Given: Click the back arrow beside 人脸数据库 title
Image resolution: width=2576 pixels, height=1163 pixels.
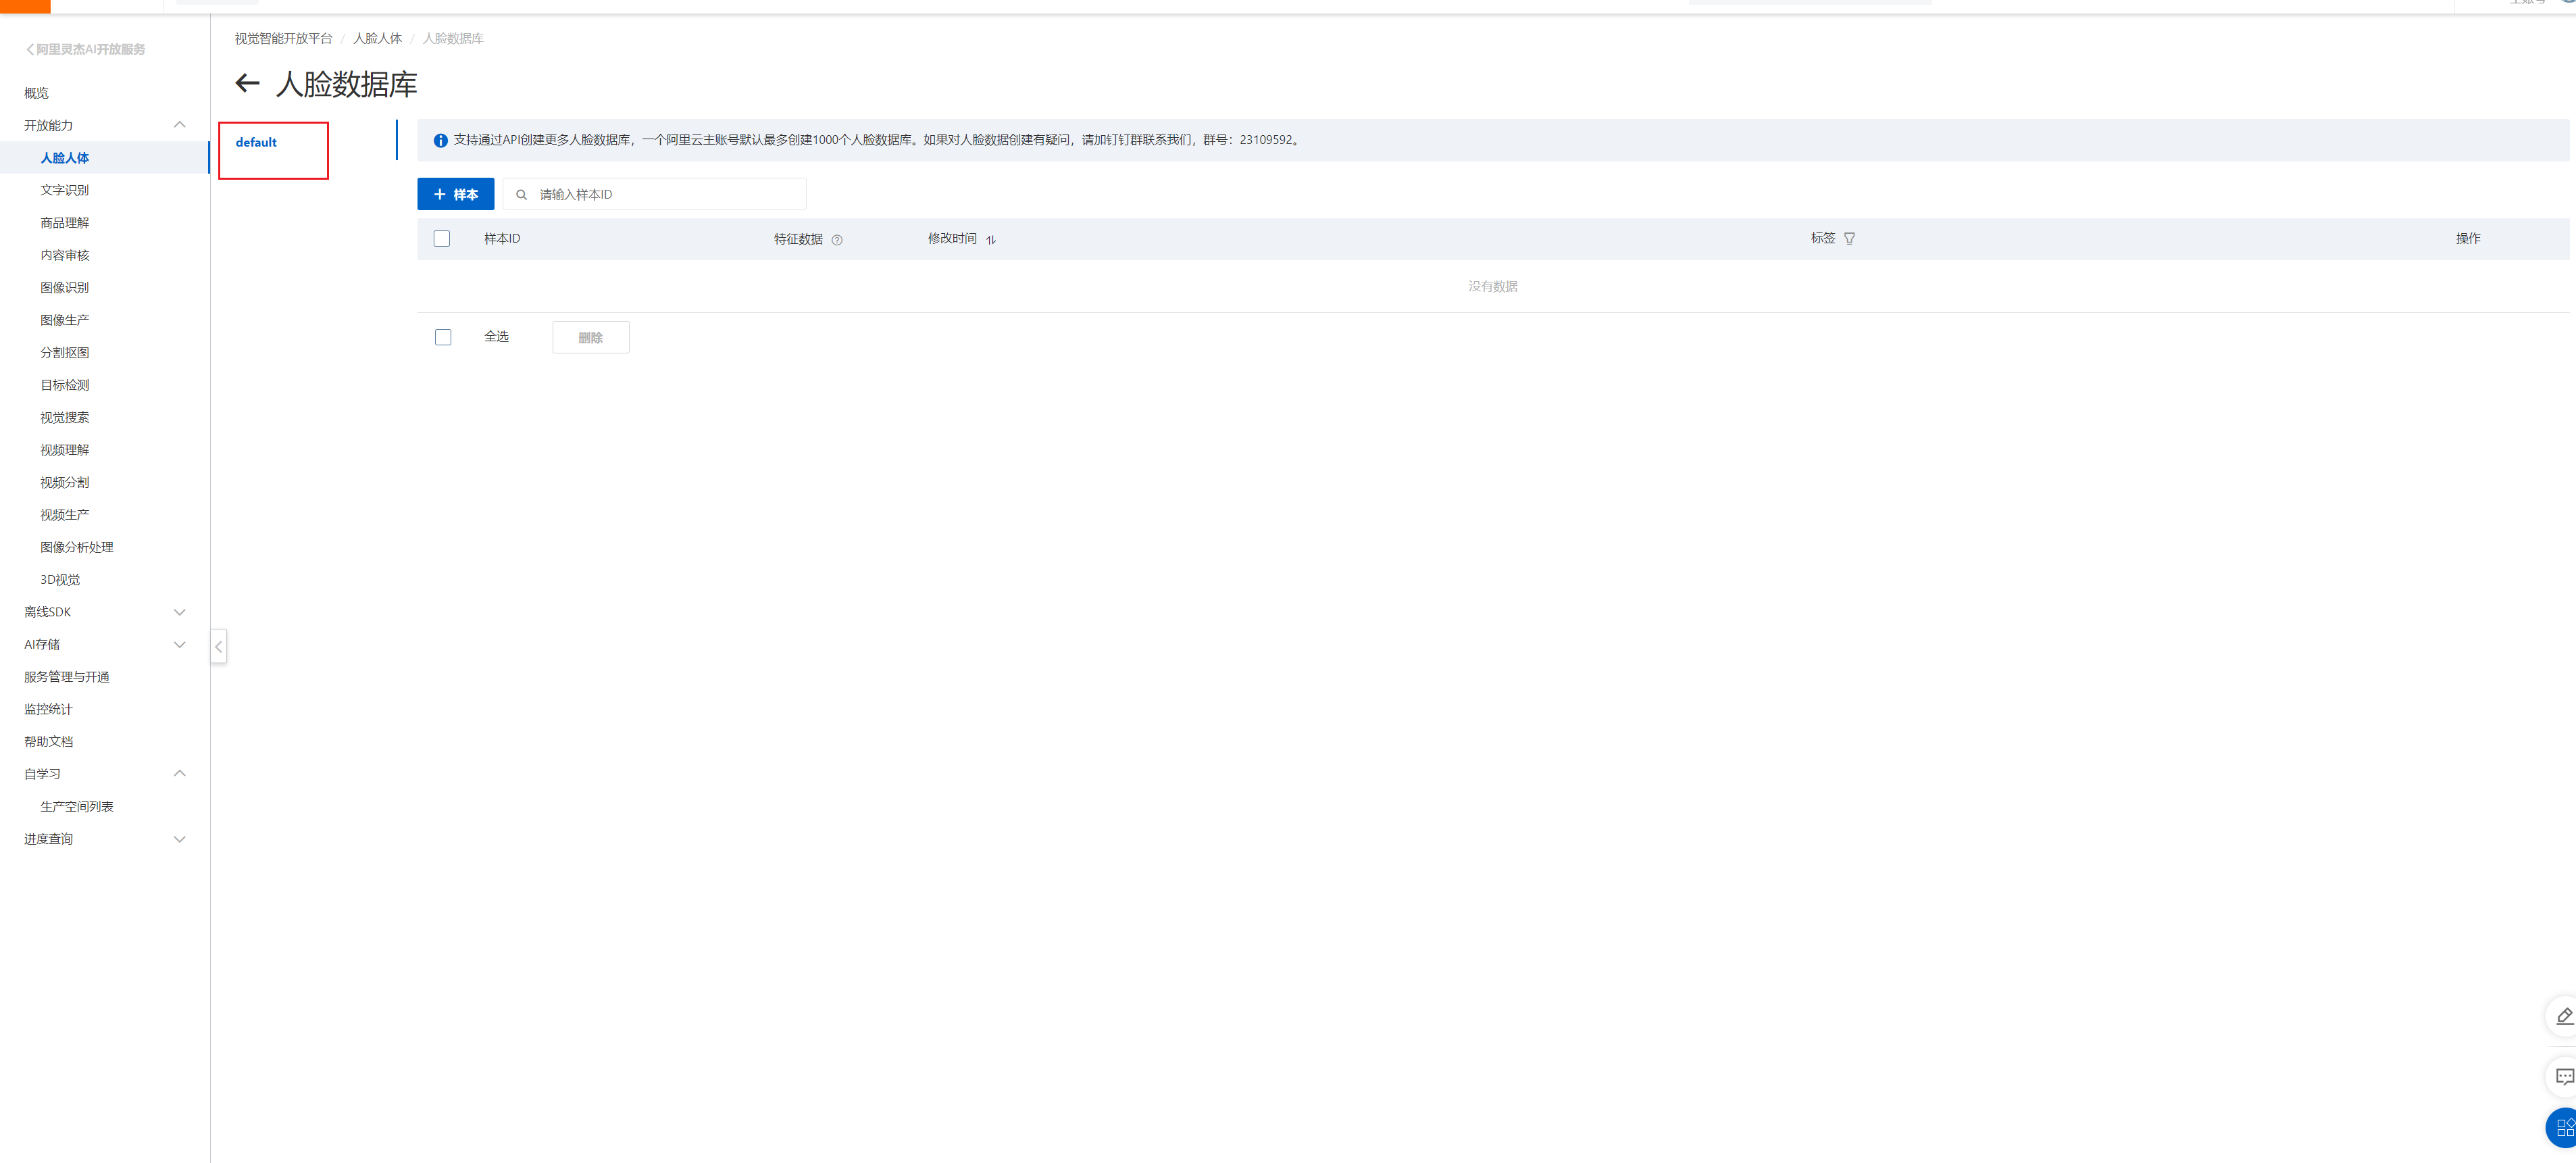Looking at the screenshot, I should point(247,84).
